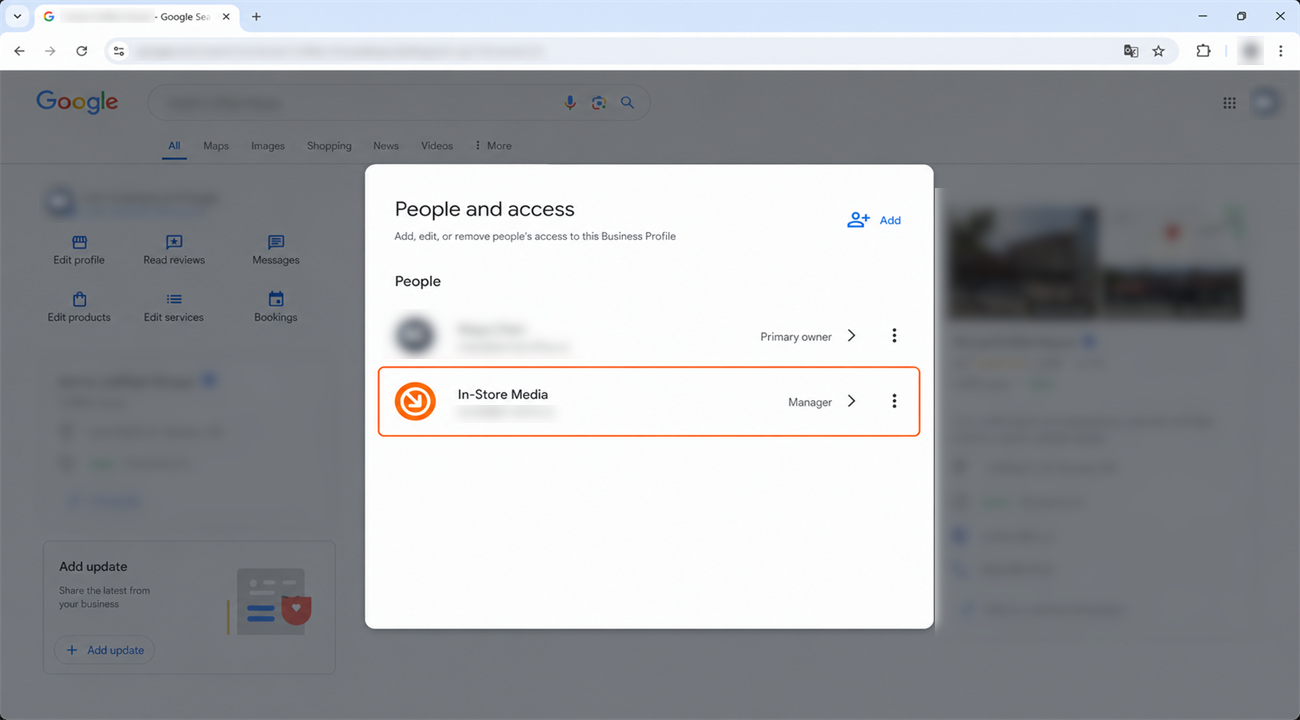
Task: Click the Add update button with plus
Action: [x=105, y=650]
